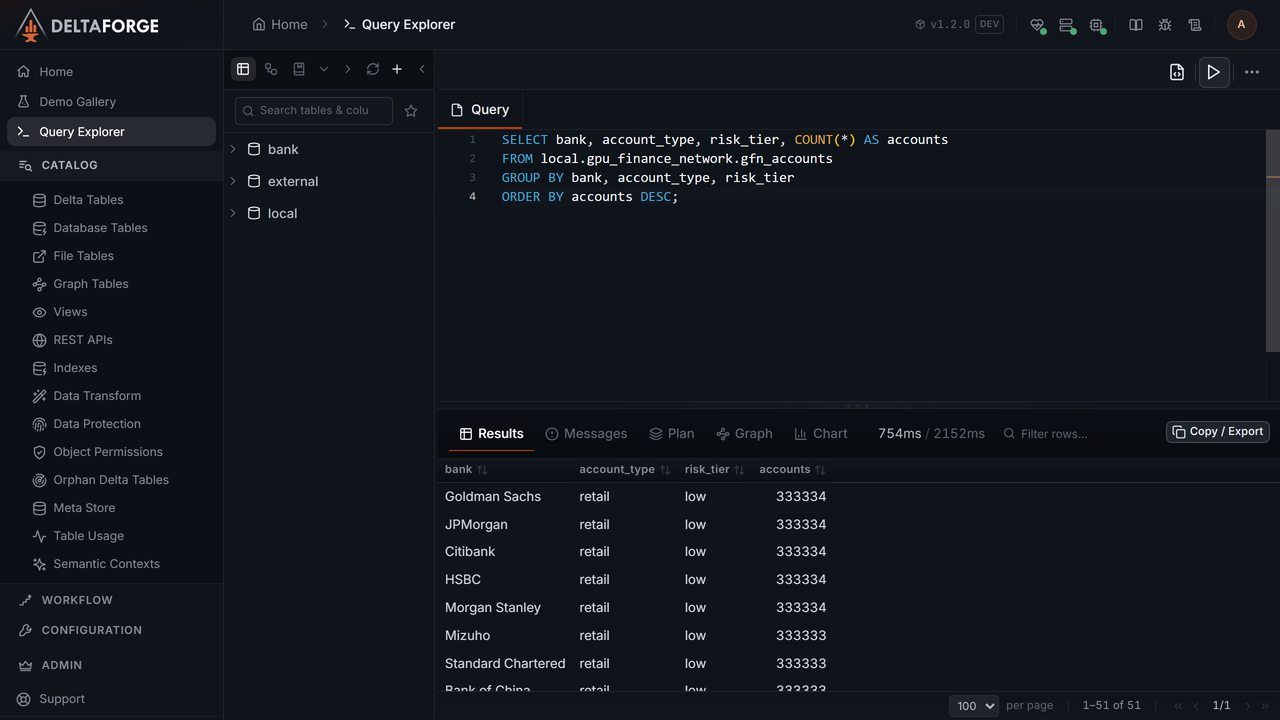Click the plus add icon
This screenshot has width=1280, height=720.
tap(397, 69)
